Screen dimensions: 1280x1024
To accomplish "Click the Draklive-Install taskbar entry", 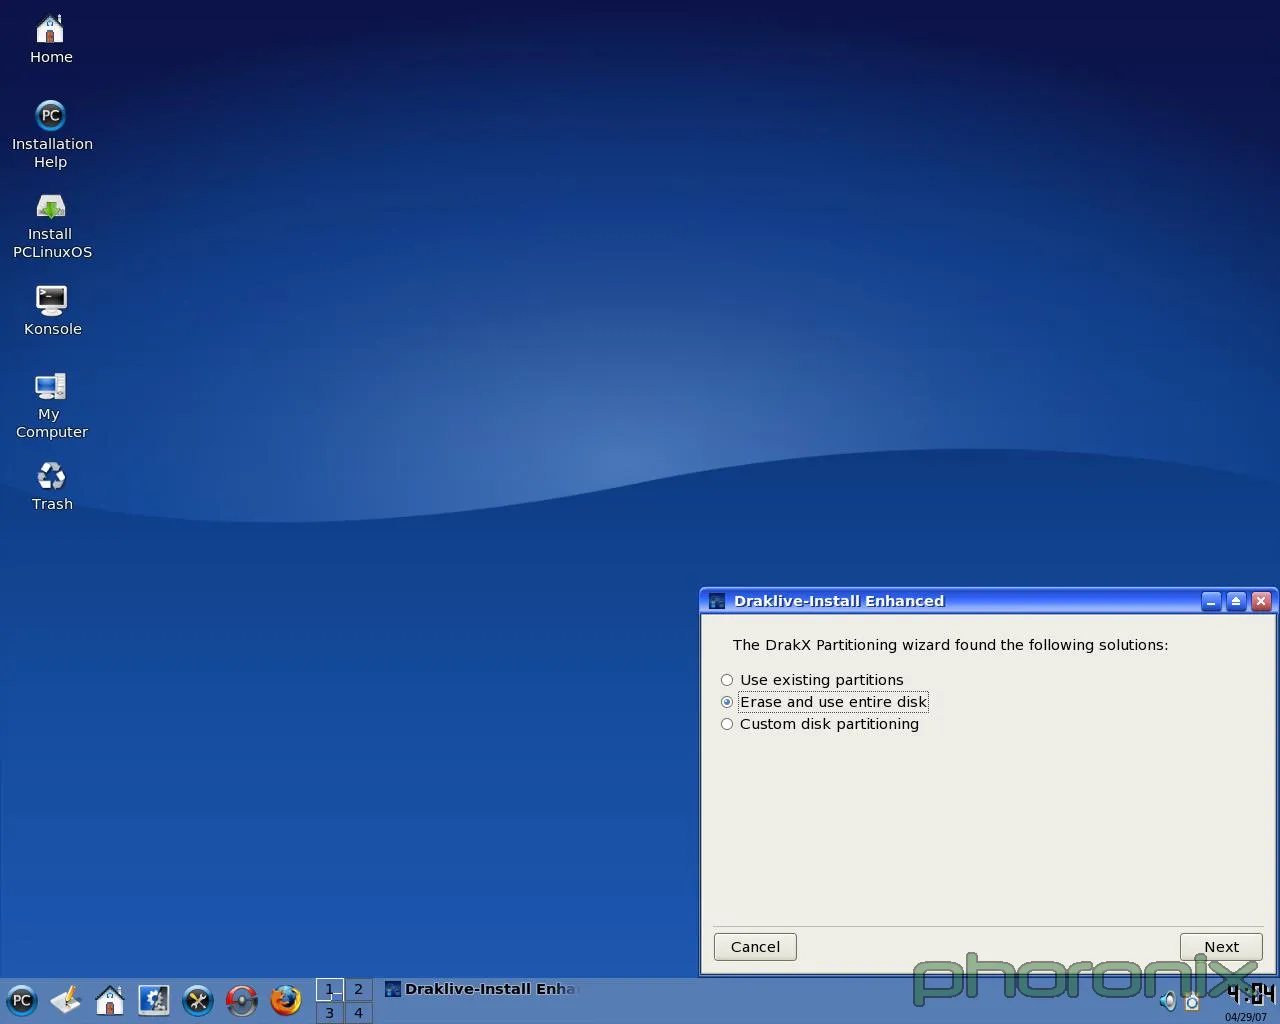I will click(482, 989).
